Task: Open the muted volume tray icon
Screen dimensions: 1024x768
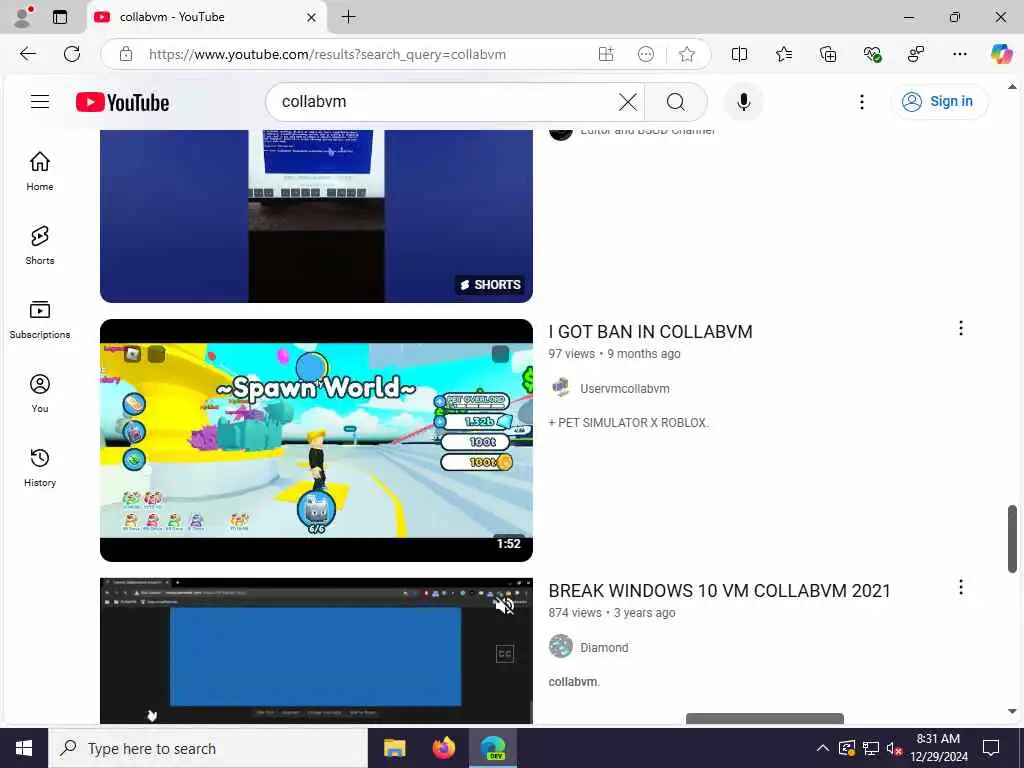Action: (x=894, y=748)
